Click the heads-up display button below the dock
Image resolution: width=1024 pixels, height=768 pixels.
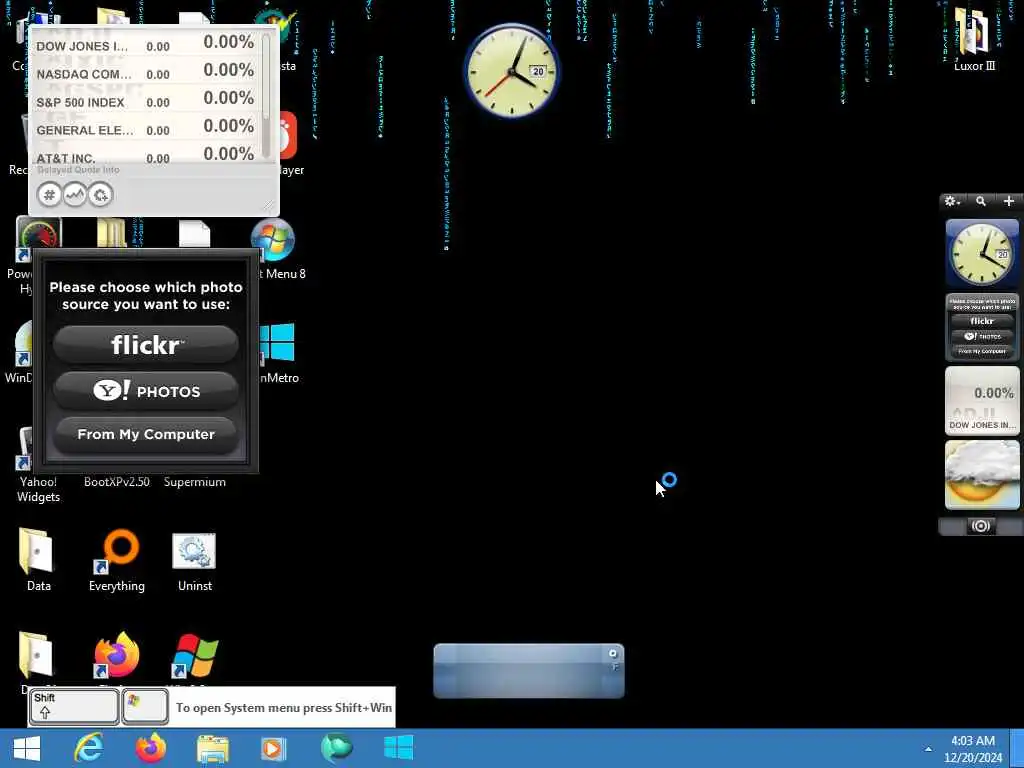tap(980, 526)
